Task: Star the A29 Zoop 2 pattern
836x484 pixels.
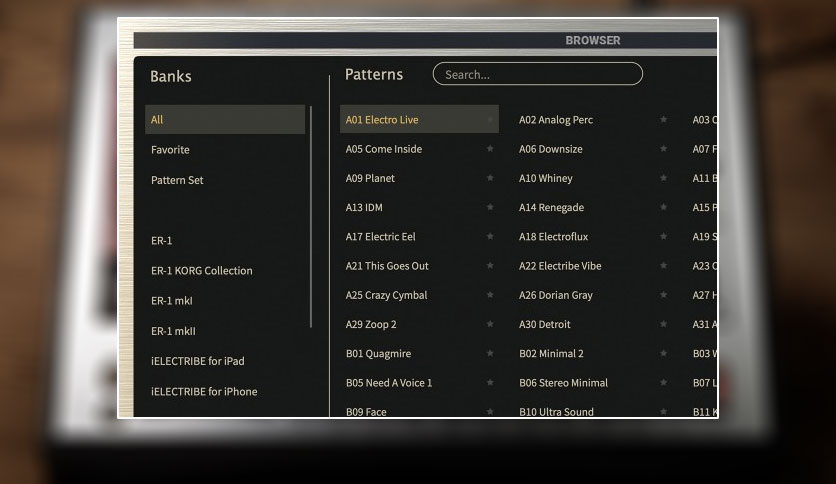Action: 490,324
